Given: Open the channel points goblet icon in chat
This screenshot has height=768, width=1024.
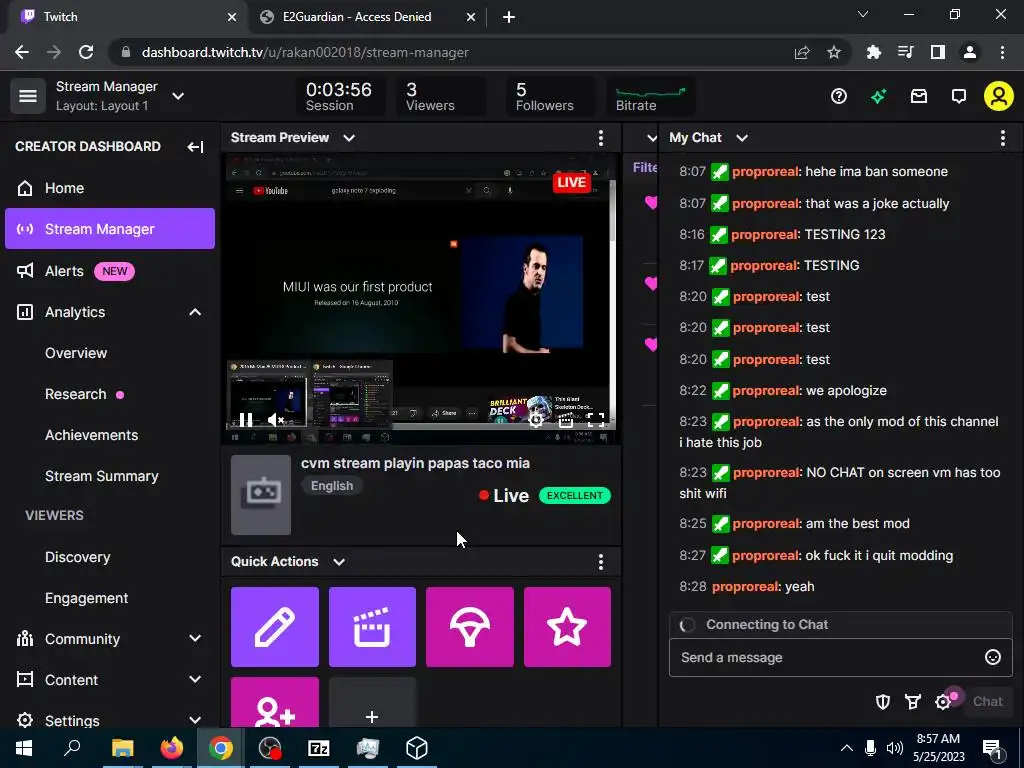Looking at the screenshot, I should (x=913, y=701).
